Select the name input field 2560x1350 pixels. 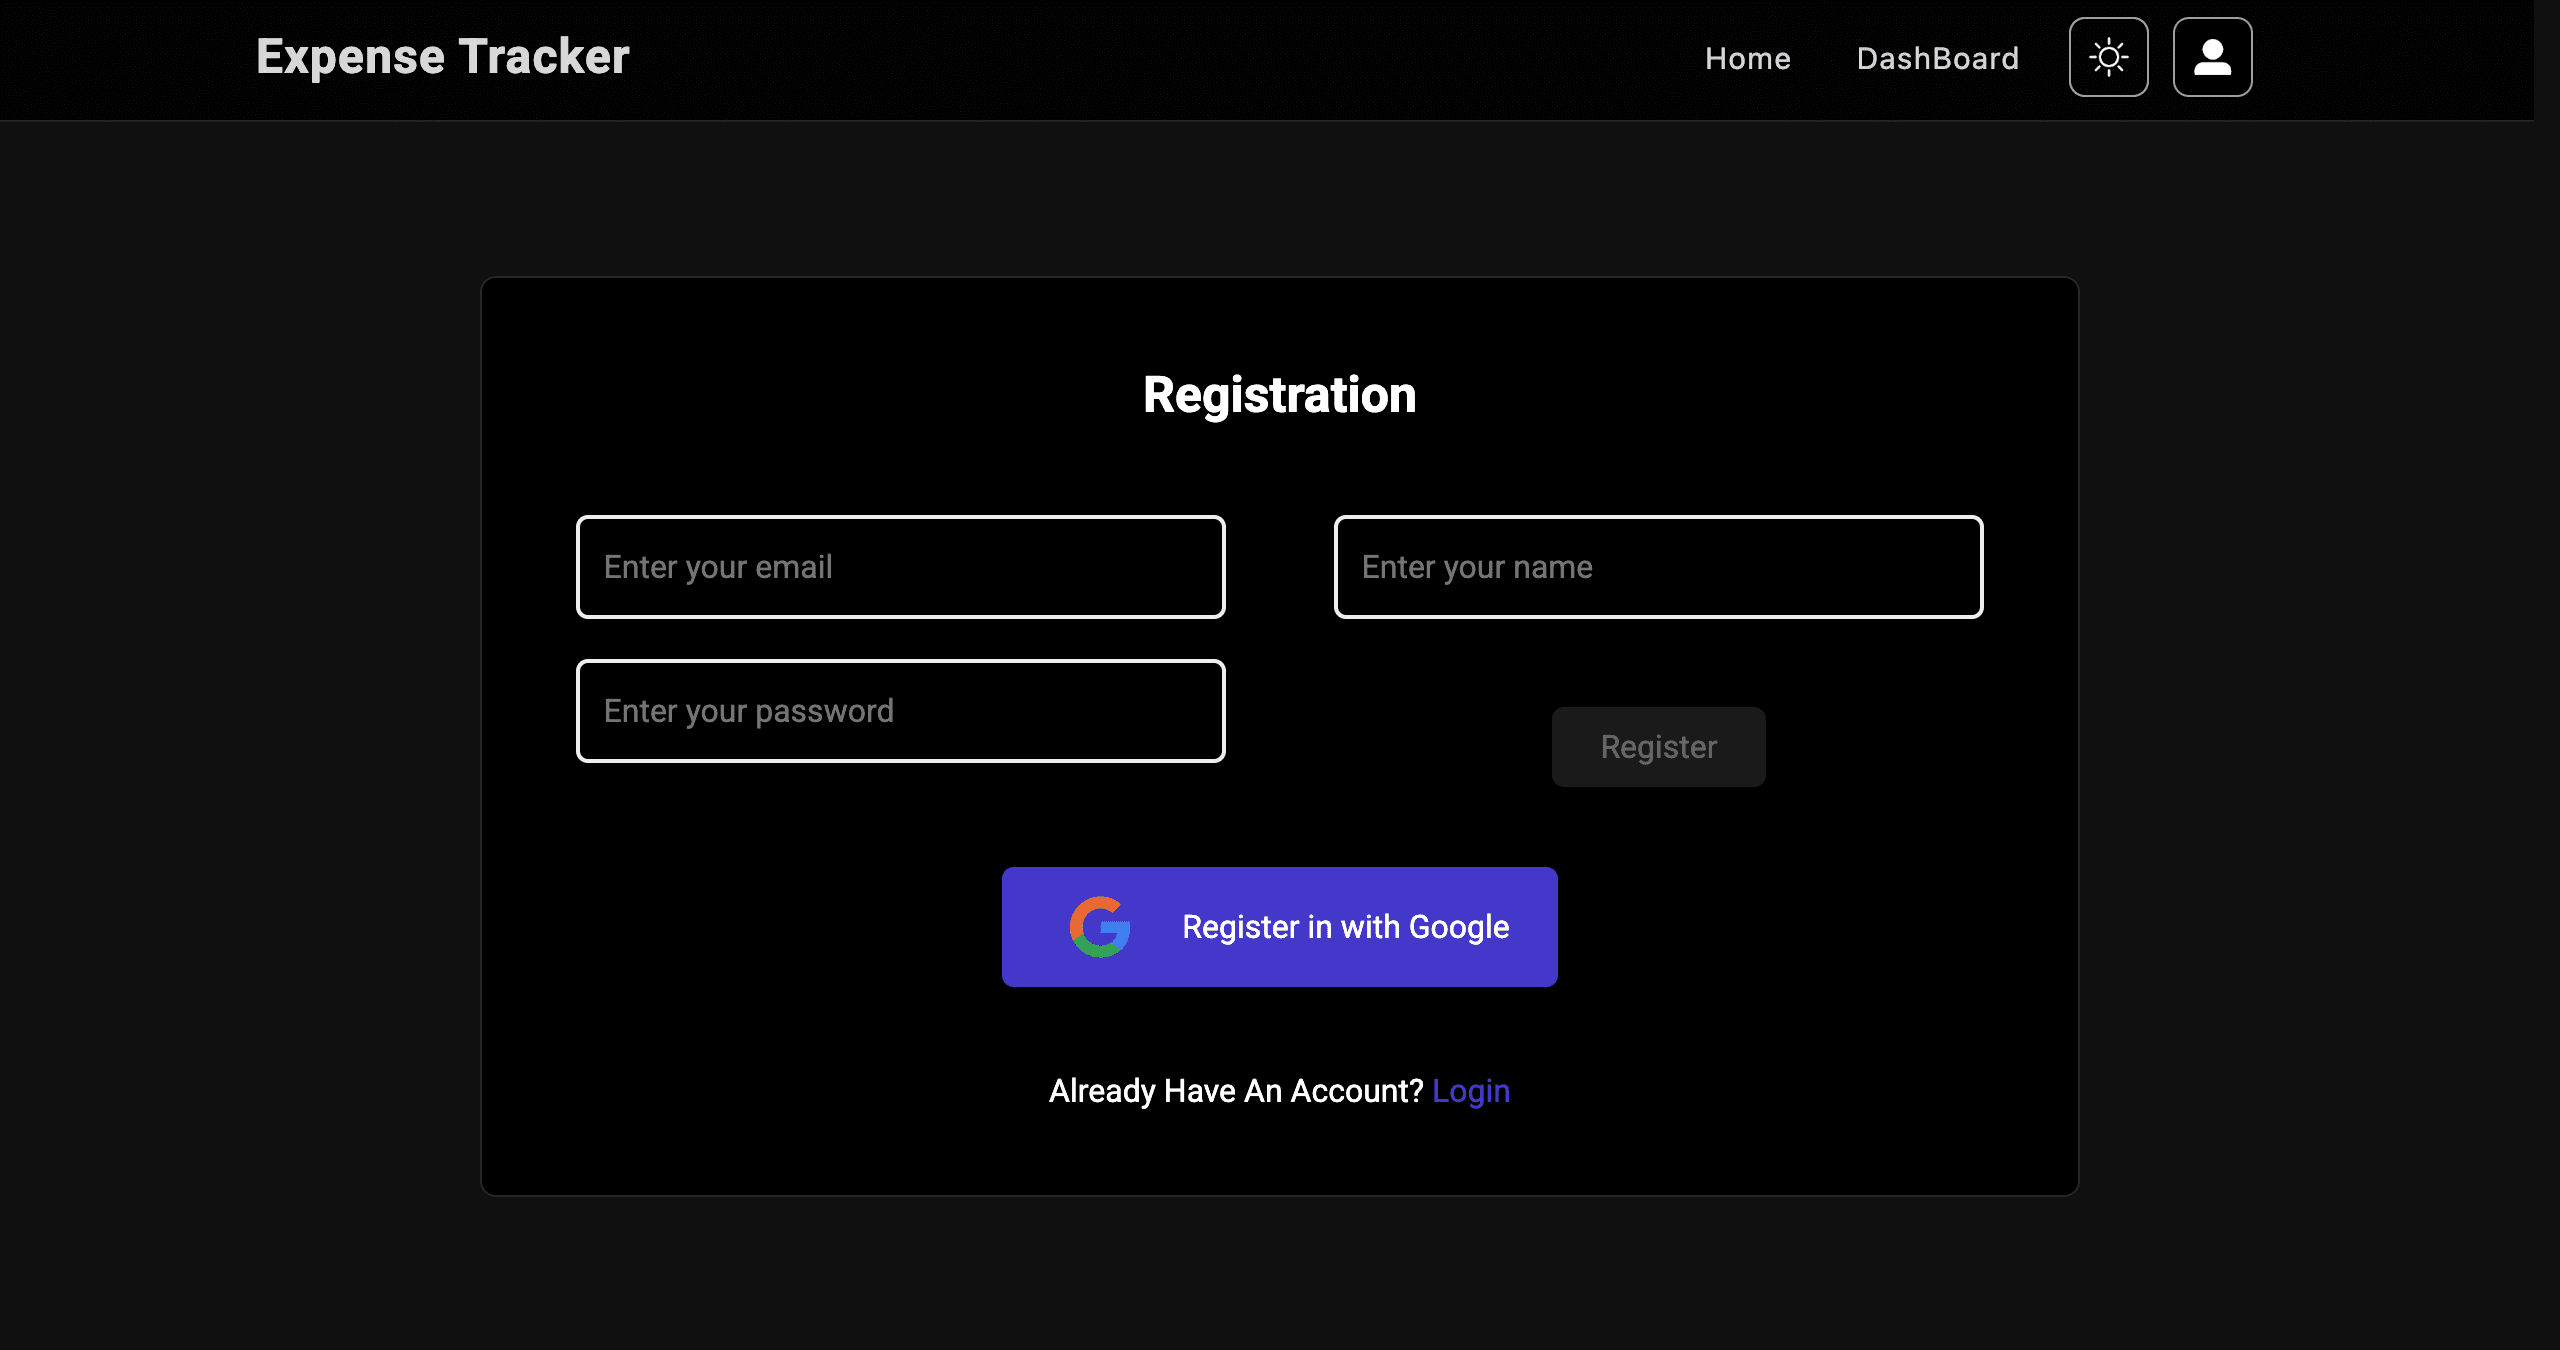pos(1657,566)
